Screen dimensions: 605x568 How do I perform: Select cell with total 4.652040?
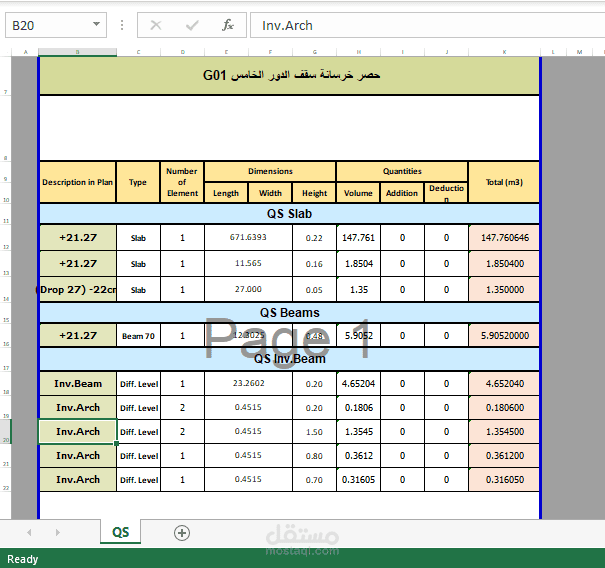pyautogui.click(x=504, y=384)
